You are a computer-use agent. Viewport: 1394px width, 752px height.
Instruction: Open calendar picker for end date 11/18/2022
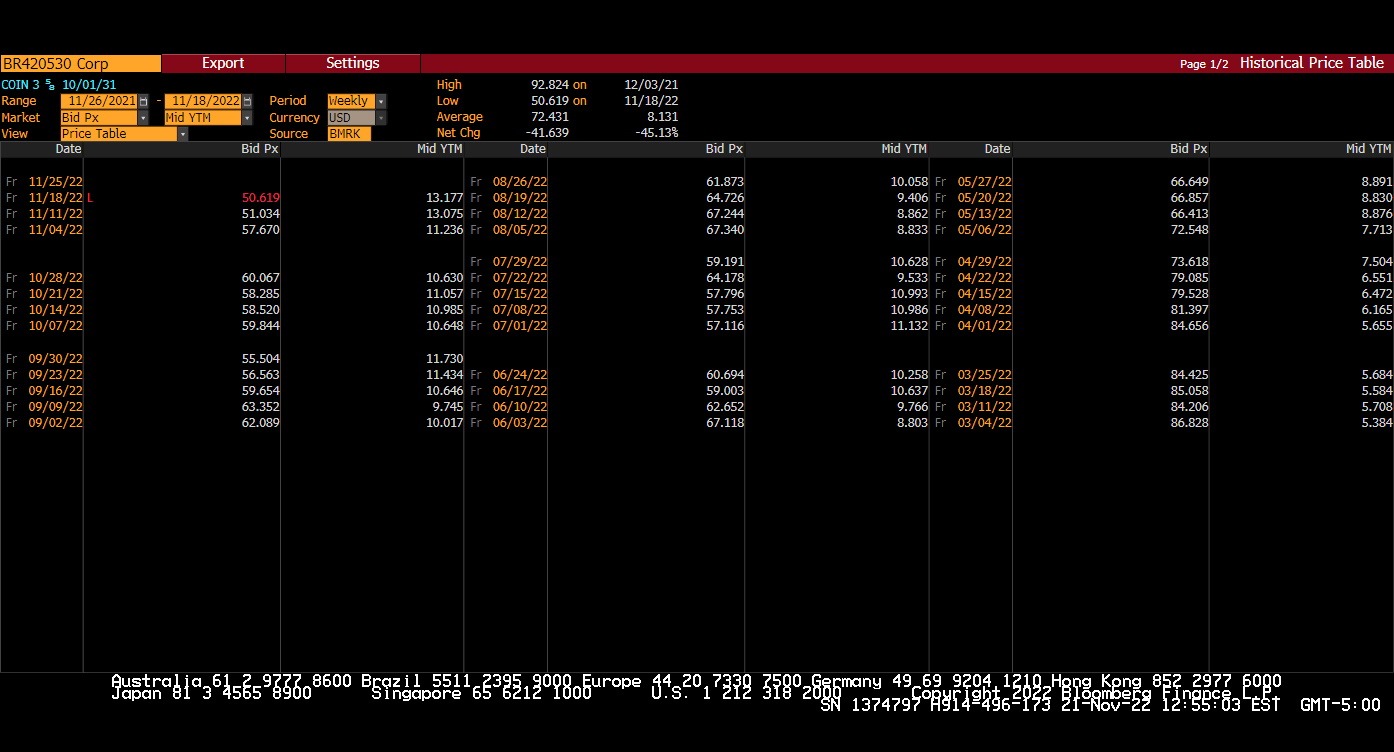[248, 101]
